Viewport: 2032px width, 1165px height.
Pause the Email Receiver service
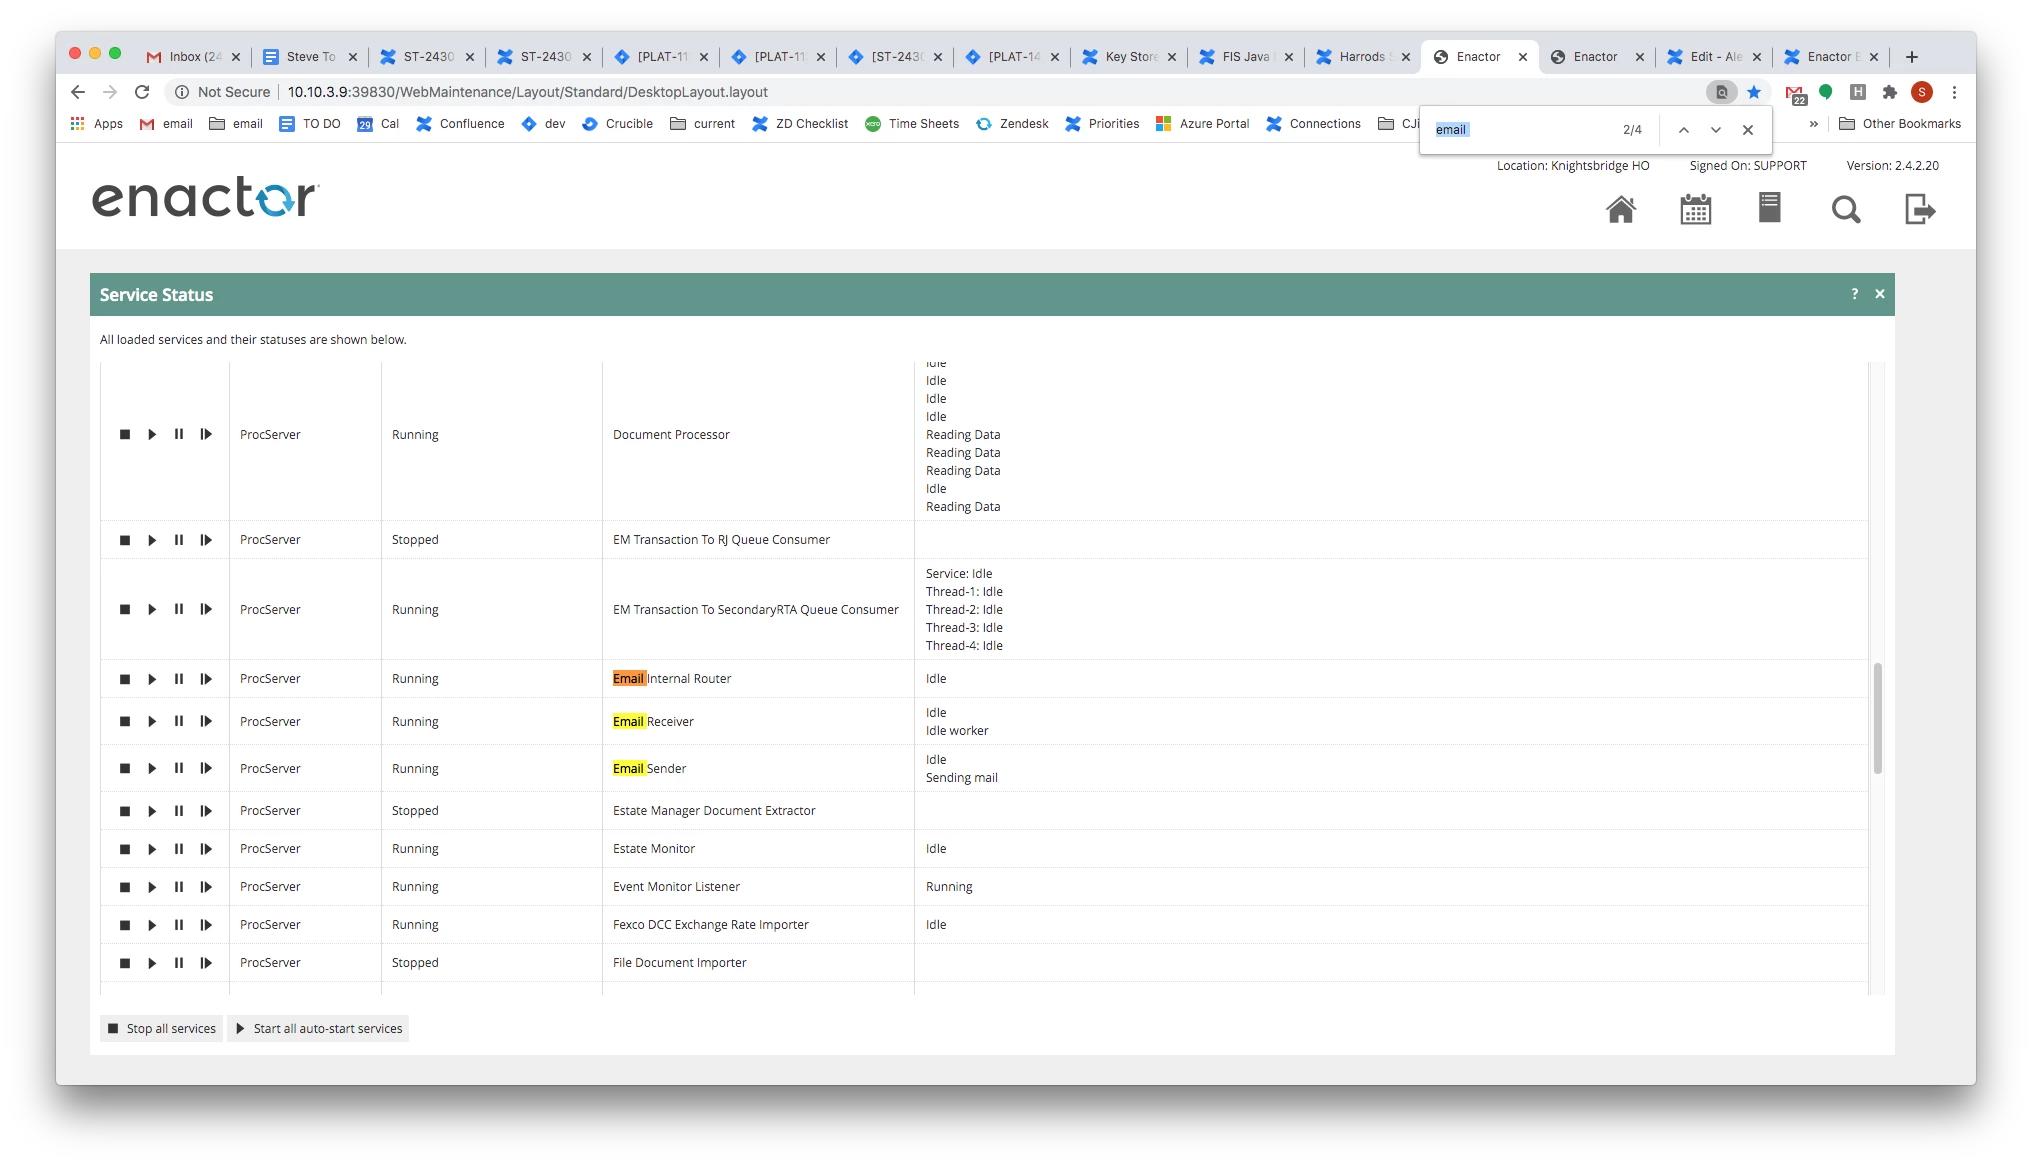(x=179, y=721)
